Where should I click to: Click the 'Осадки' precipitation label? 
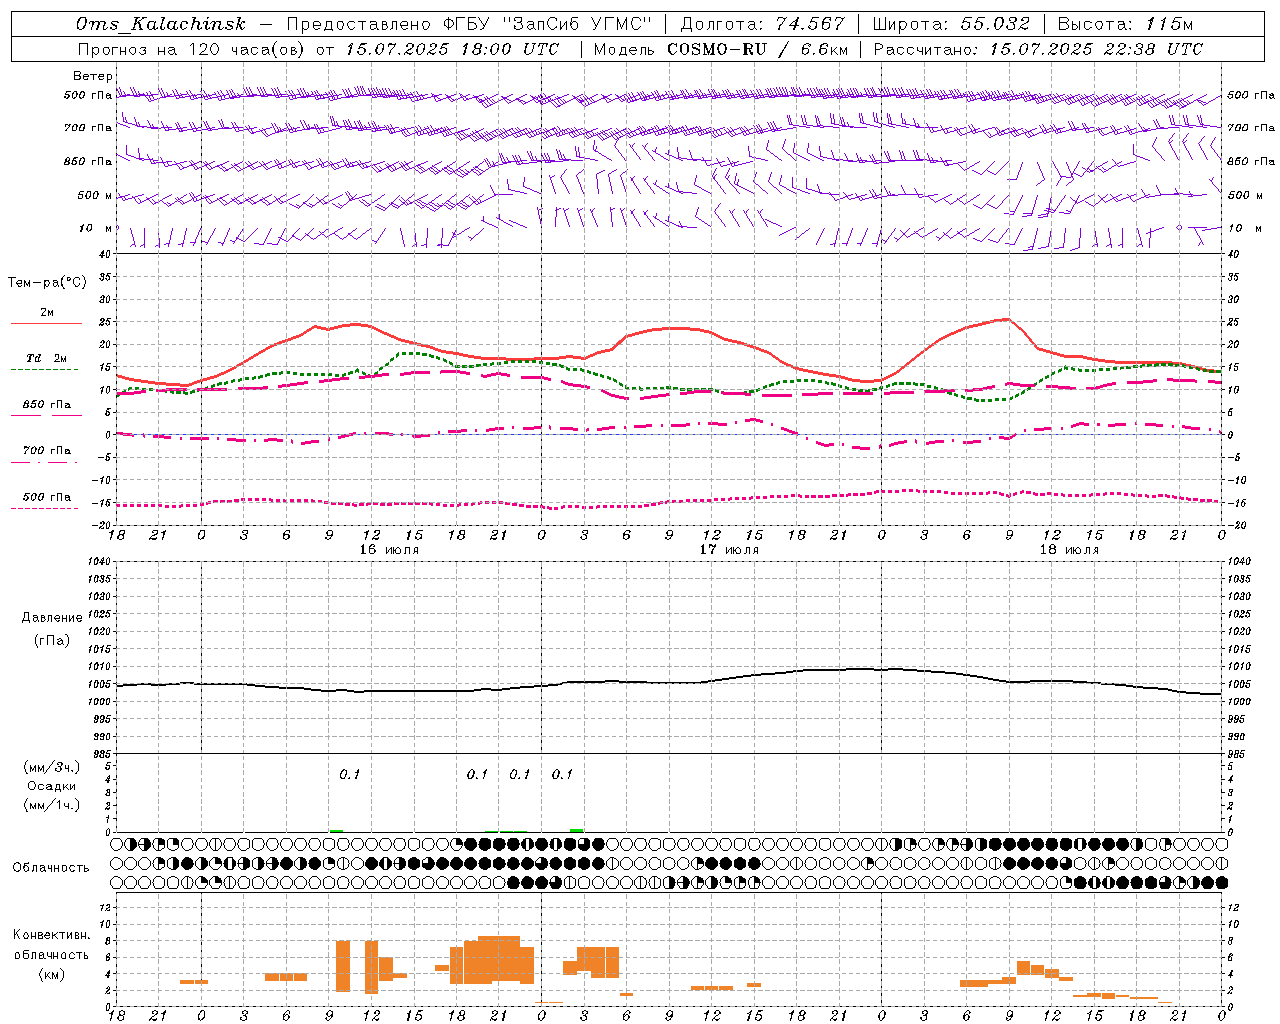[52, 786]
